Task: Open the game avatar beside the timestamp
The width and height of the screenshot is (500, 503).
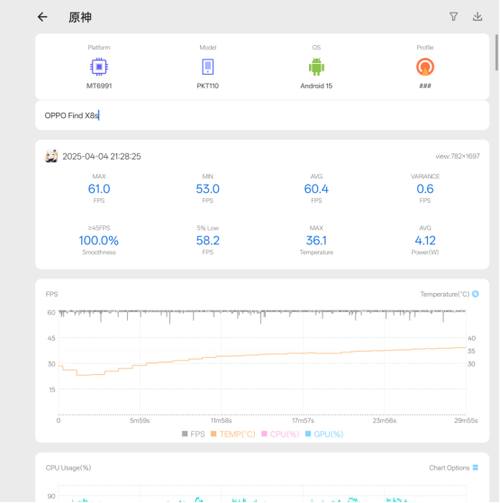Action: tap(51, 156)
